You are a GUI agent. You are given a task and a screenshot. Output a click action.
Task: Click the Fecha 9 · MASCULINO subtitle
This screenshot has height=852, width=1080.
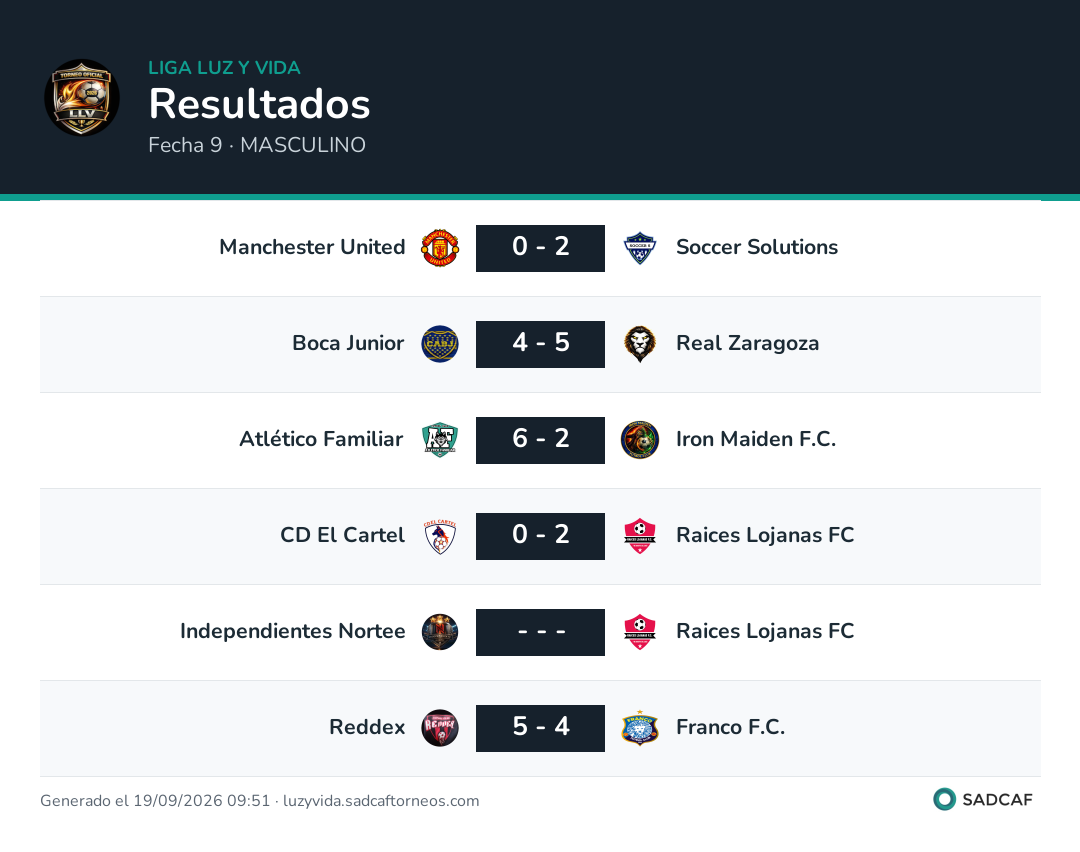pyautogui.click(x=257, y=145)
